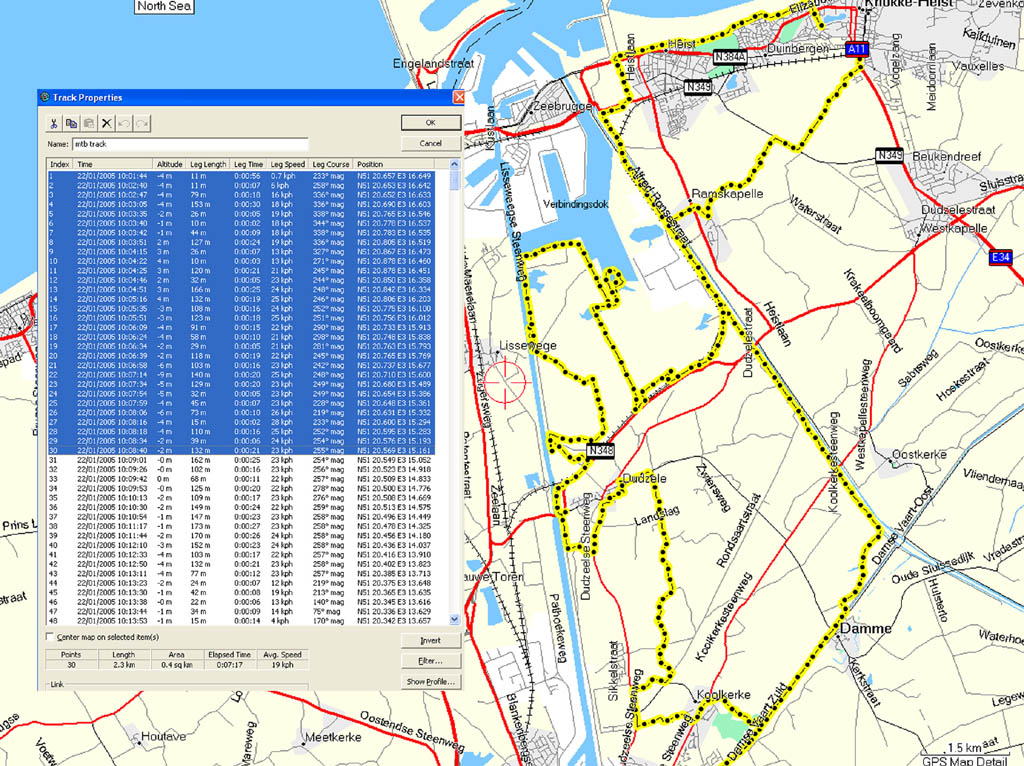Click scrollbar down arrow in points list
The width and height of the screenshot is (1024, 766).
coord(455,619)
